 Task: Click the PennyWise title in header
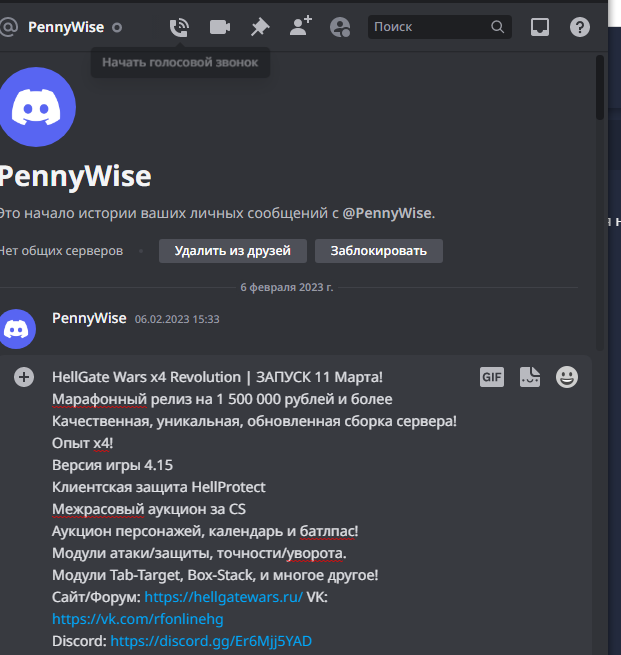pos(66,27)
